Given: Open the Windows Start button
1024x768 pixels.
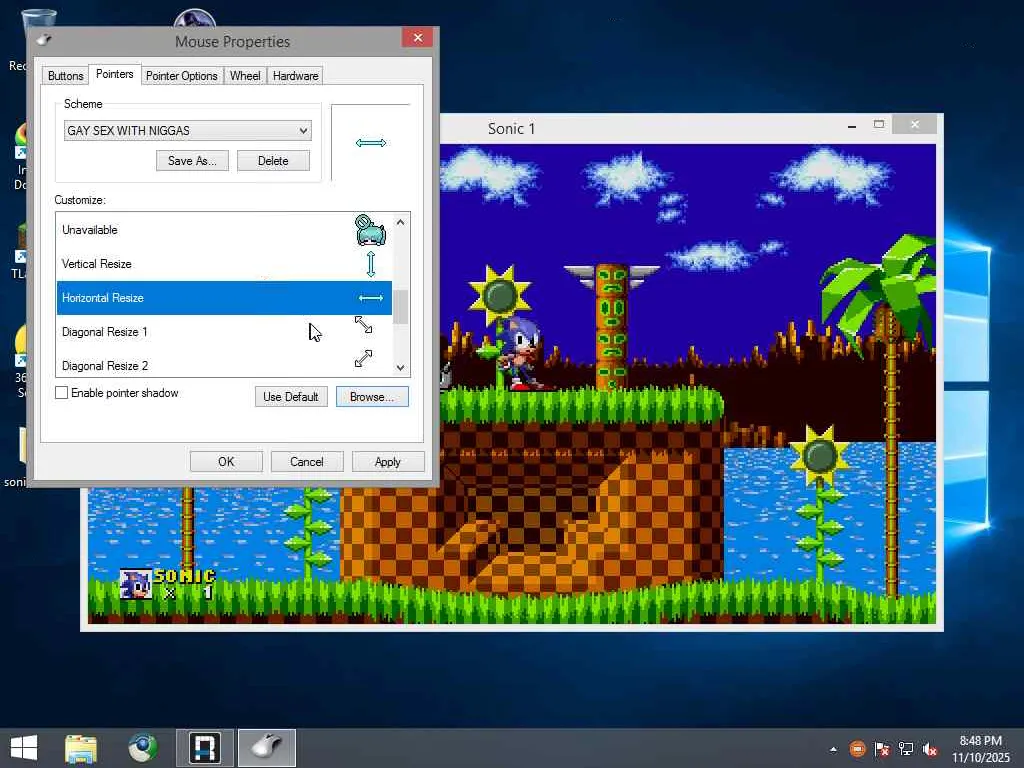Looking at the screenshot, I should click(24, 748).
